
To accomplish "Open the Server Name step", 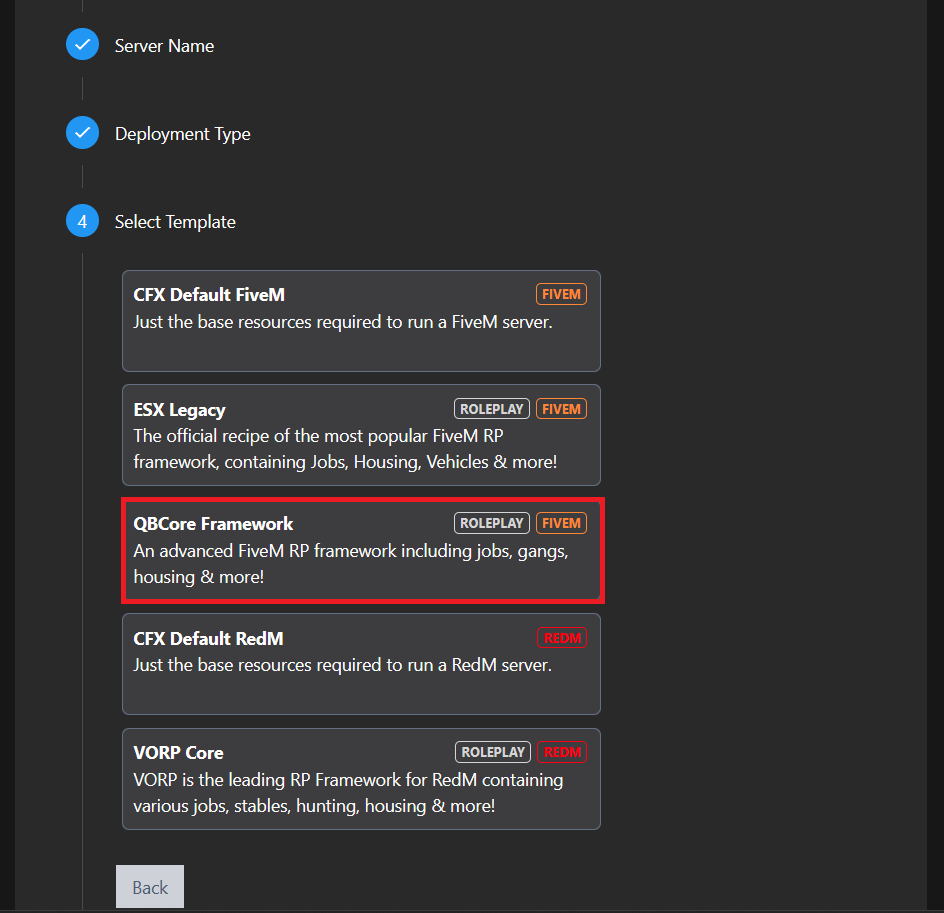I will pos(164,46).
